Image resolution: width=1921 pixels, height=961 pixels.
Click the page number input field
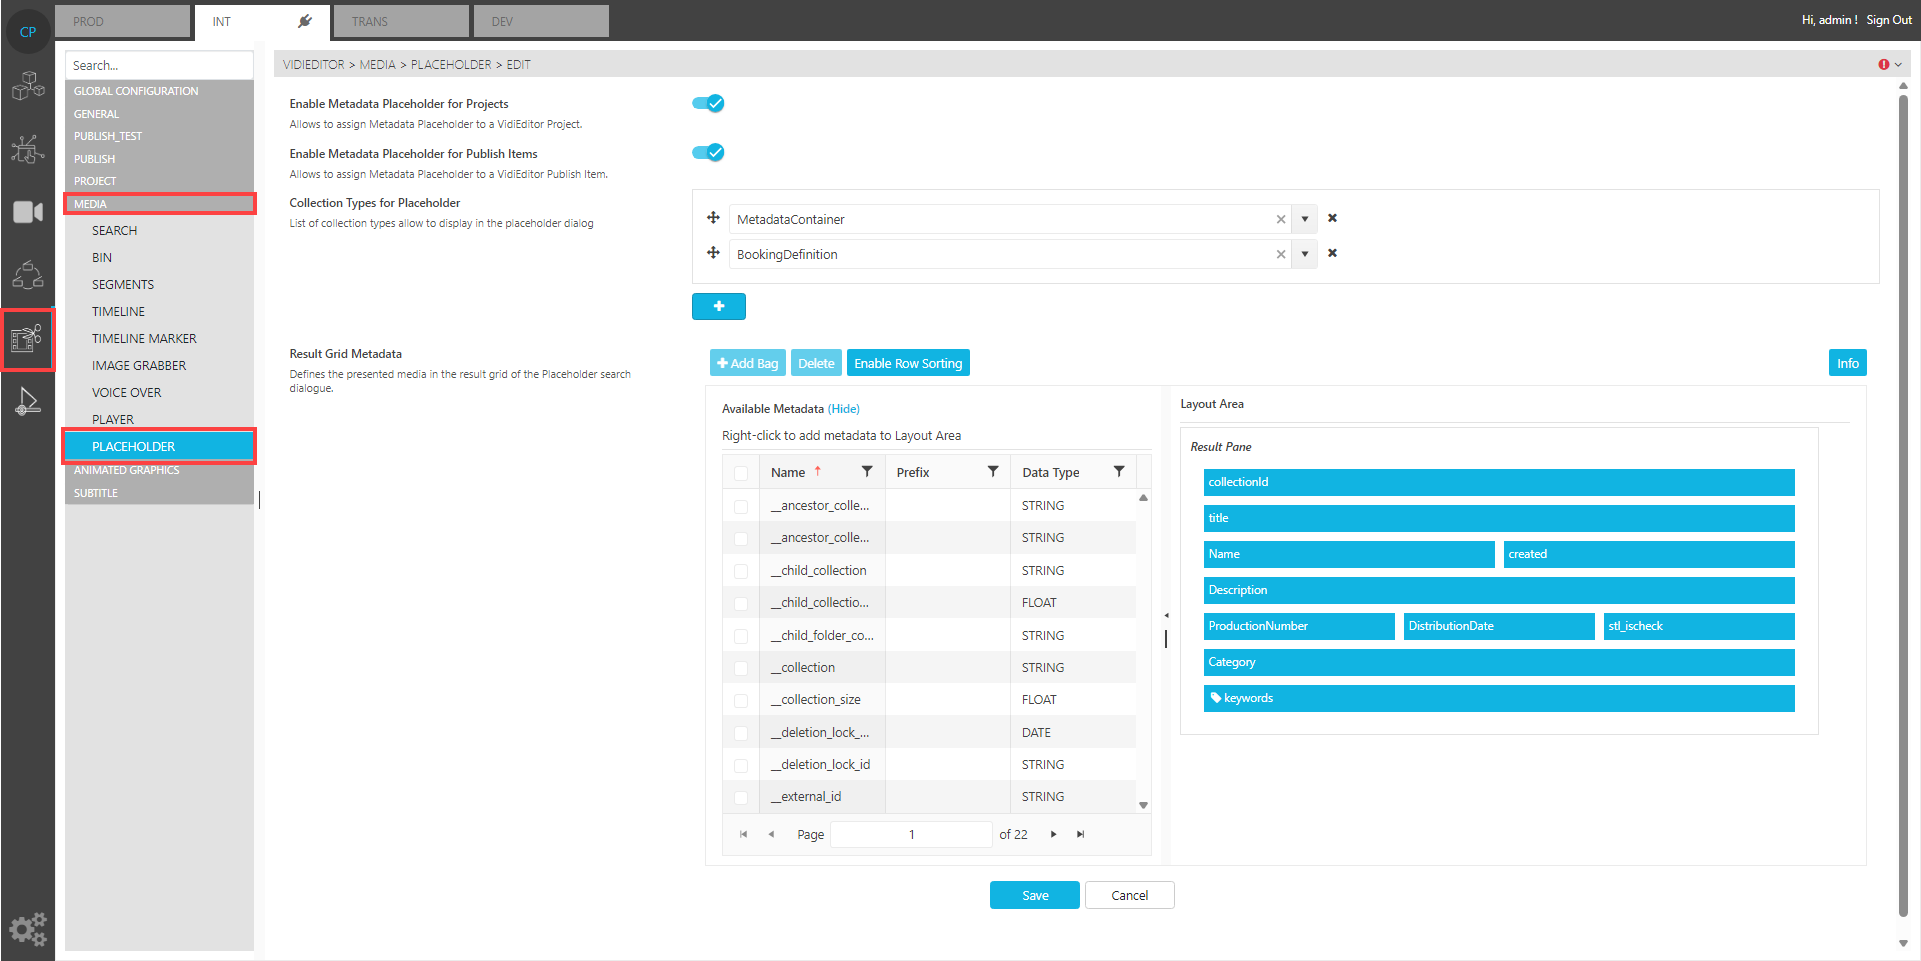tap(911, 834)
